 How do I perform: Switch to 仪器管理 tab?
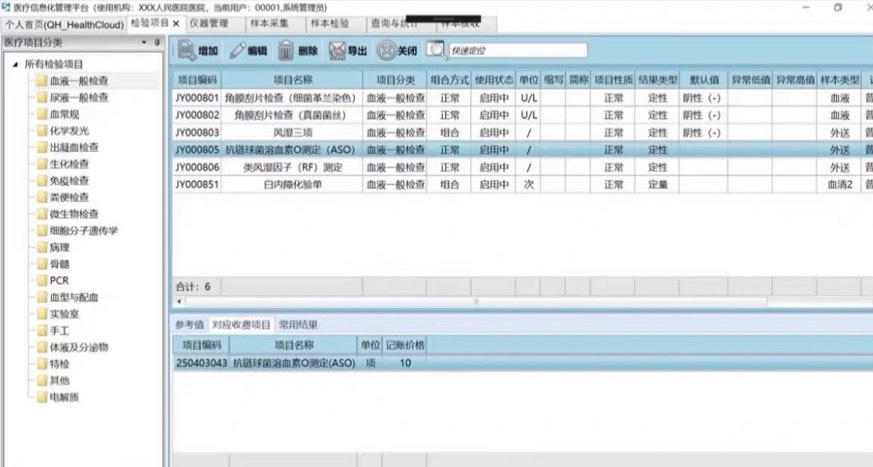(x=209, y=23)
